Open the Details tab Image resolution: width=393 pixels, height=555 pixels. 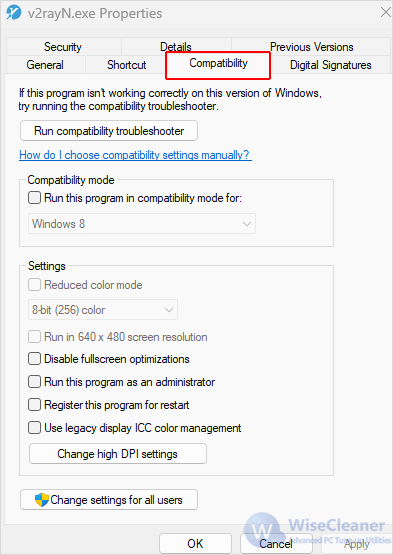pos(176,47)
